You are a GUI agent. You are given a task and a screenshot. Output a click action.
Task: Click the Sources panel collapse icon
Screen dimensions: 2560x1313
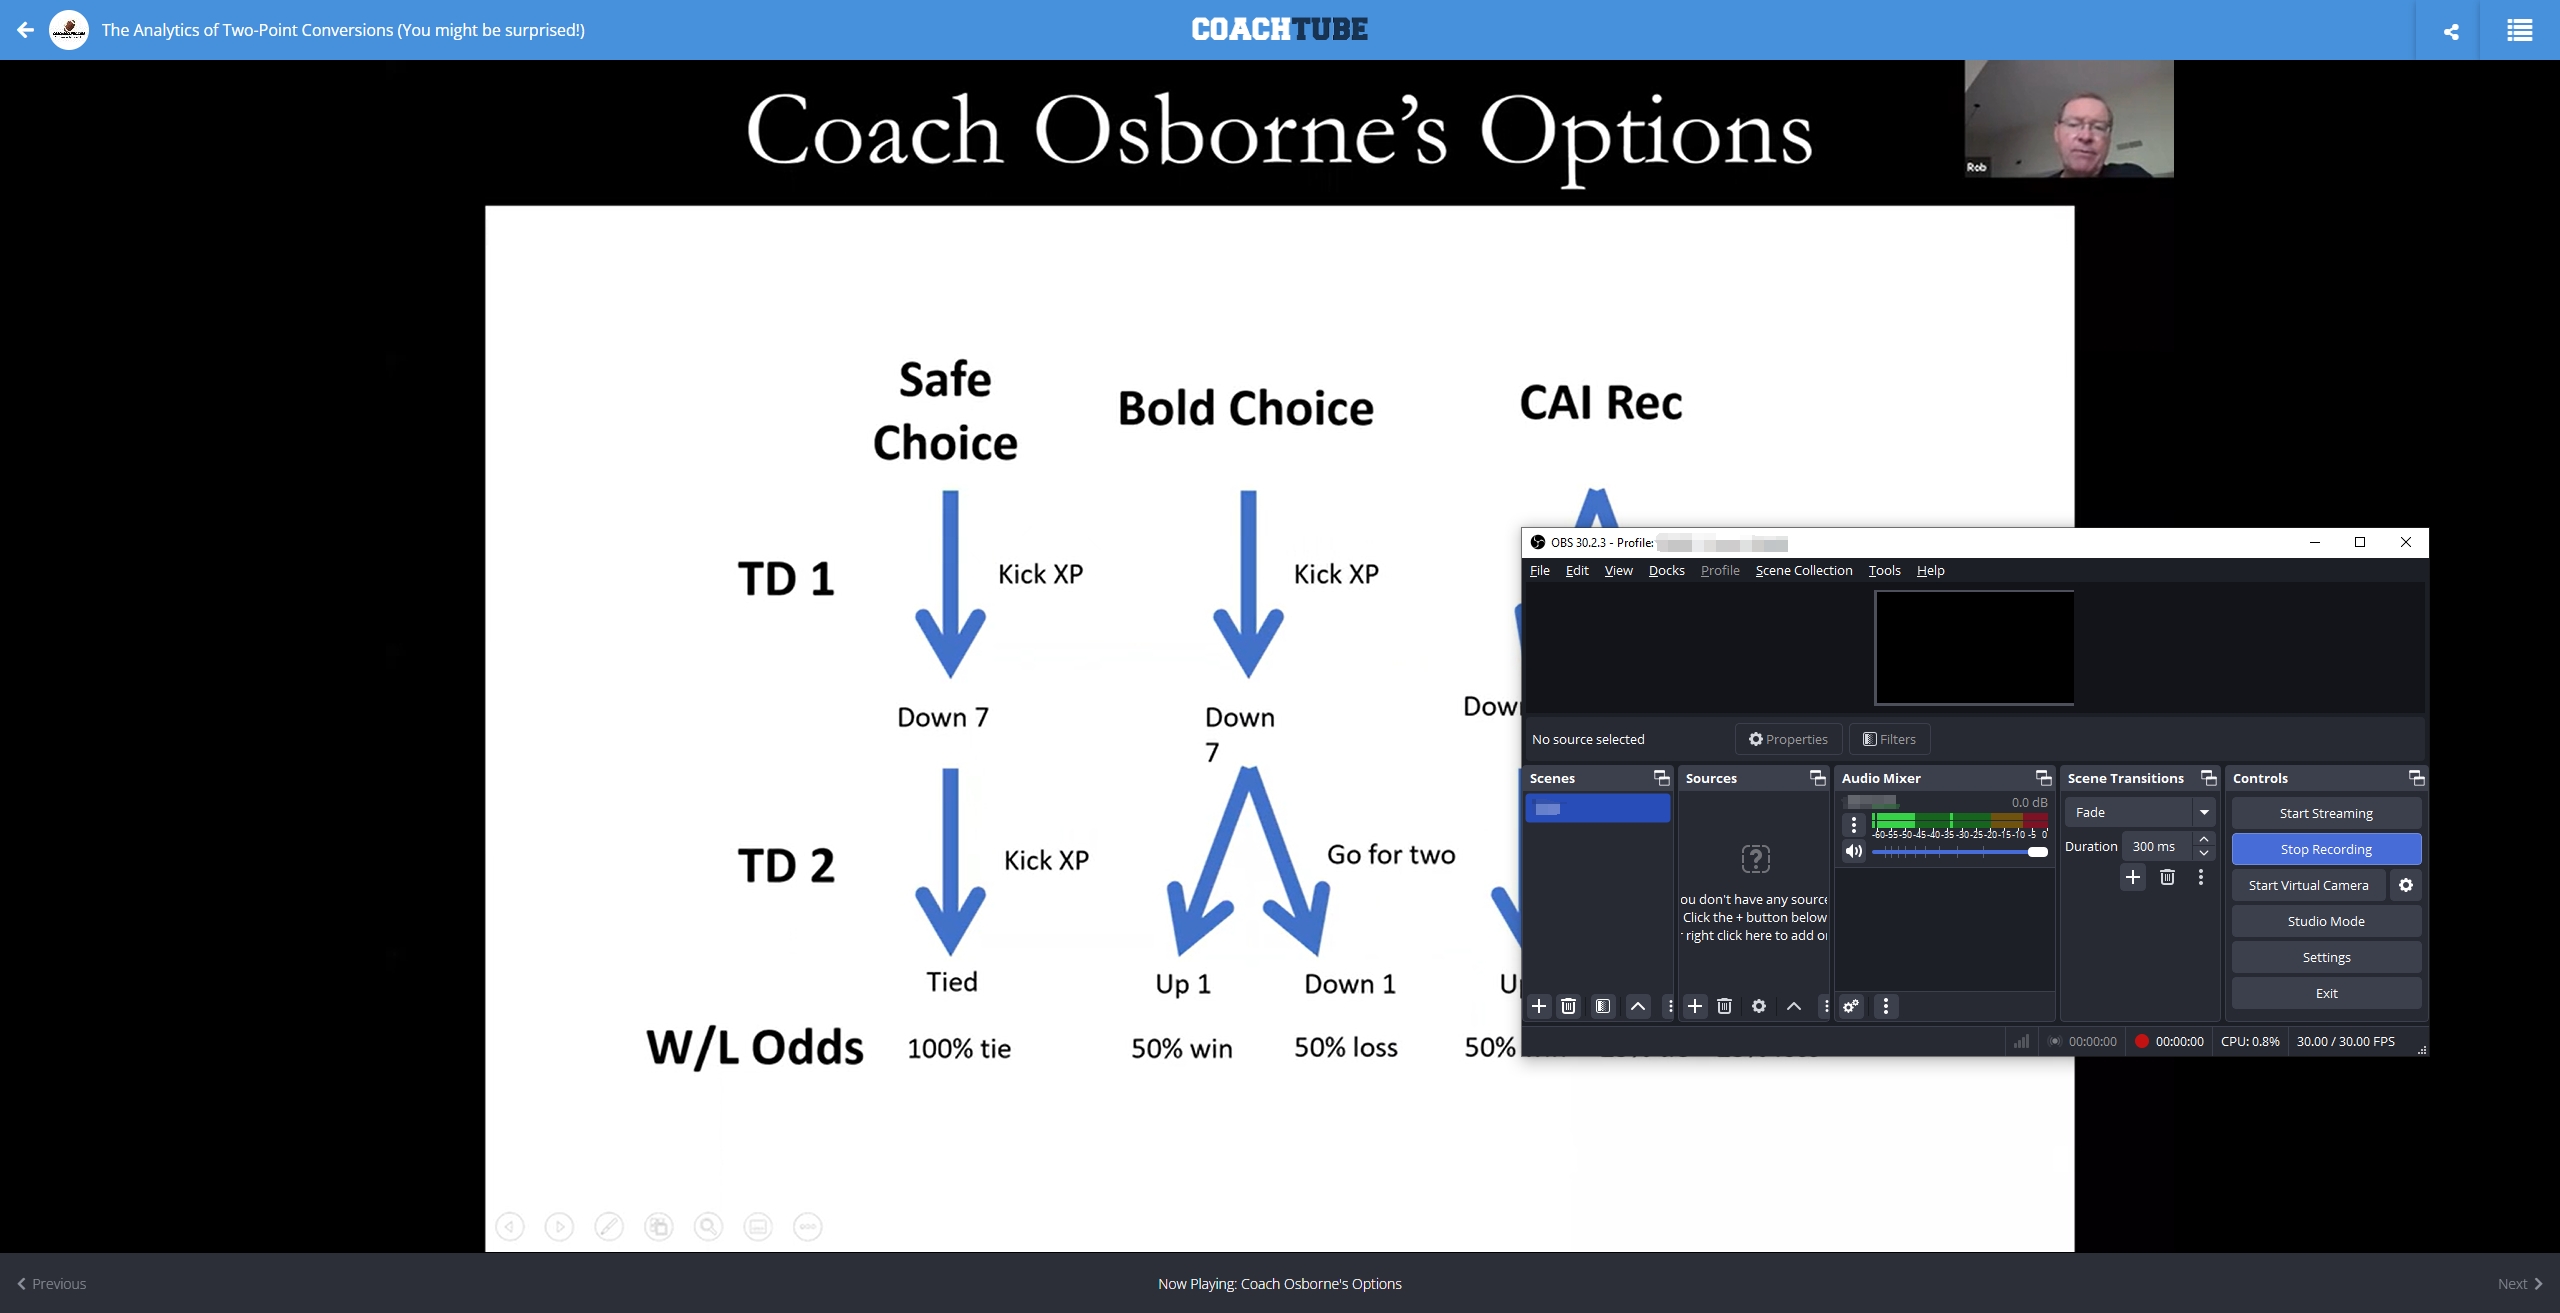click(x=1818, y=777)
